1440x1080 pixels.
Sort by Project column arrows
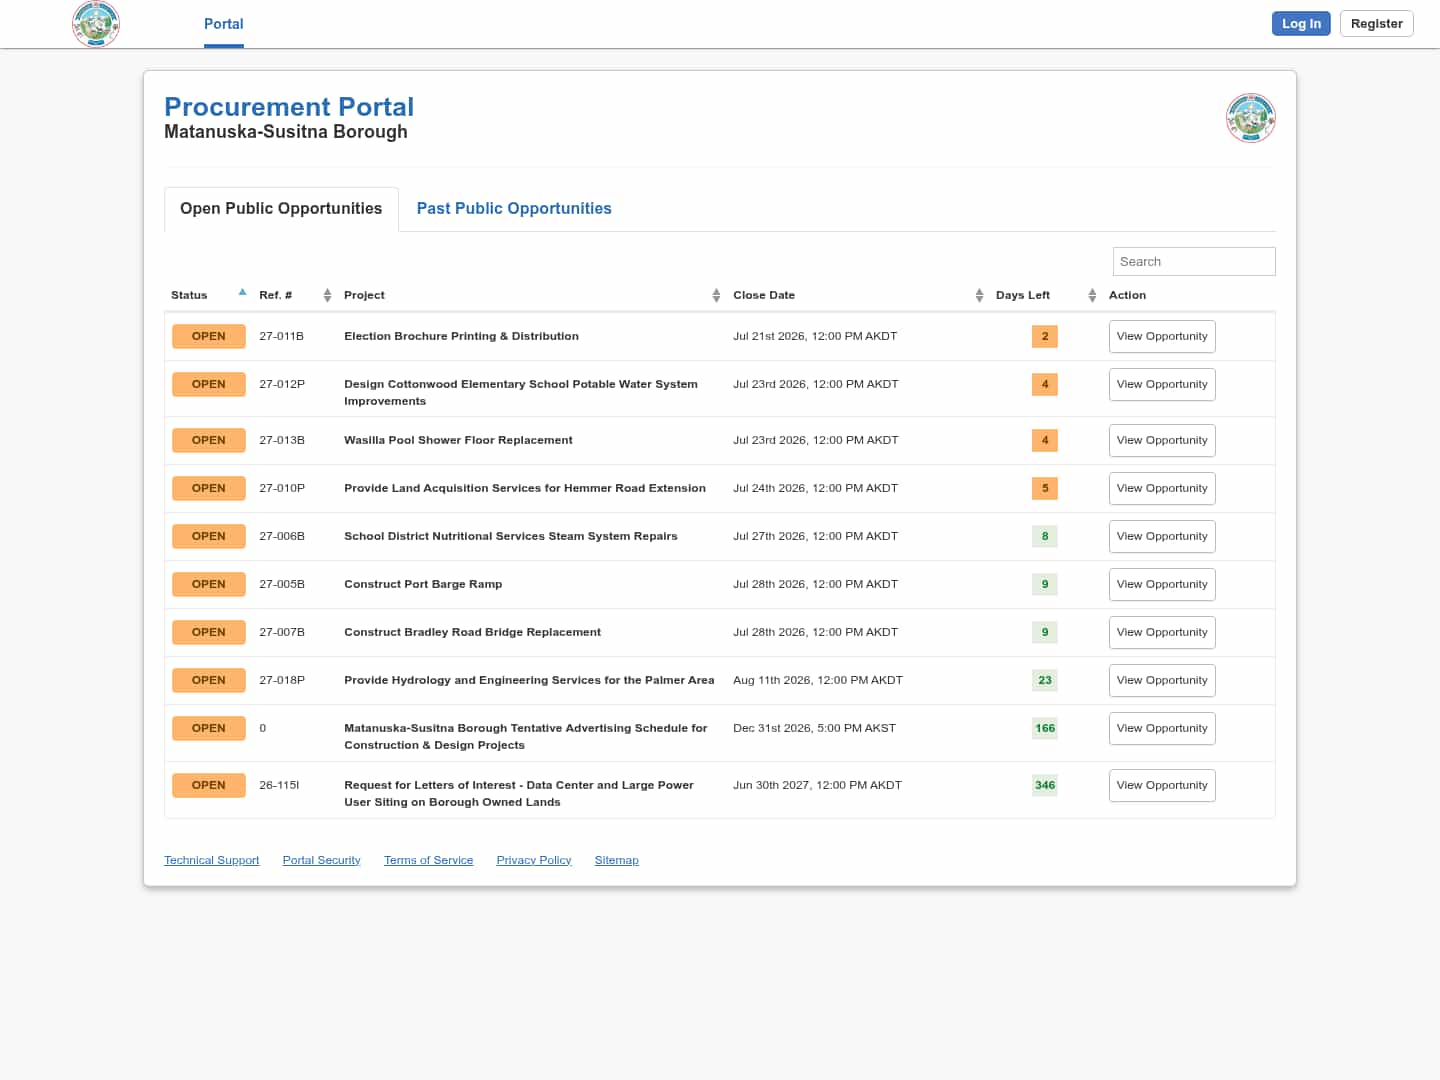coord(716,295)
